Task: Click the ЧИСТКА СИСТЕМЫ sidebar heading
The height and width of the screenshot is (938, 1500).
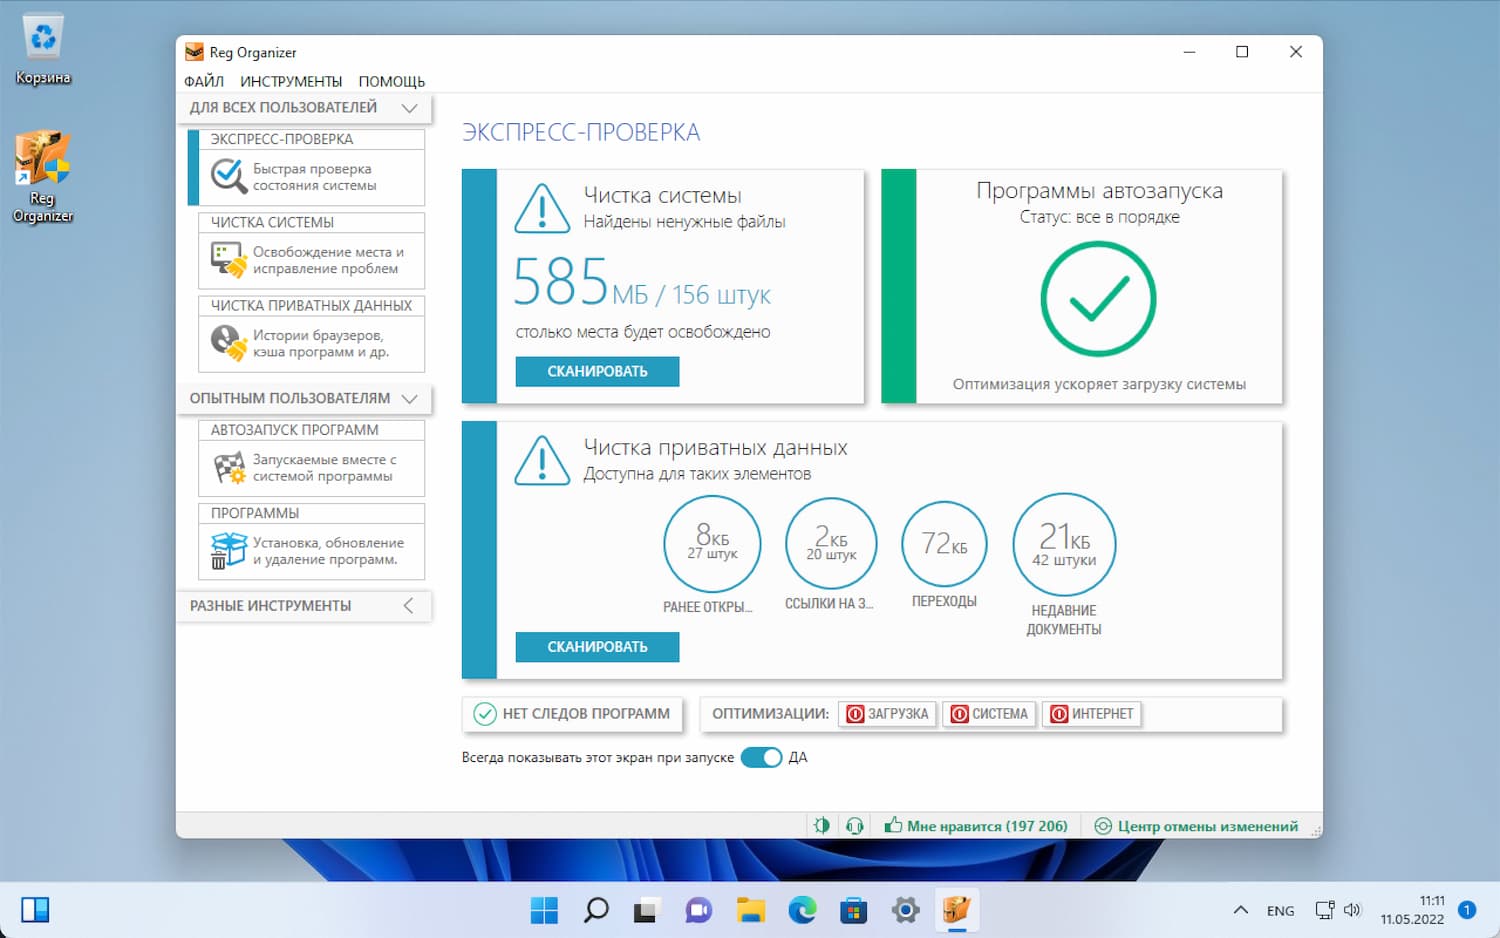Action: 272,222
